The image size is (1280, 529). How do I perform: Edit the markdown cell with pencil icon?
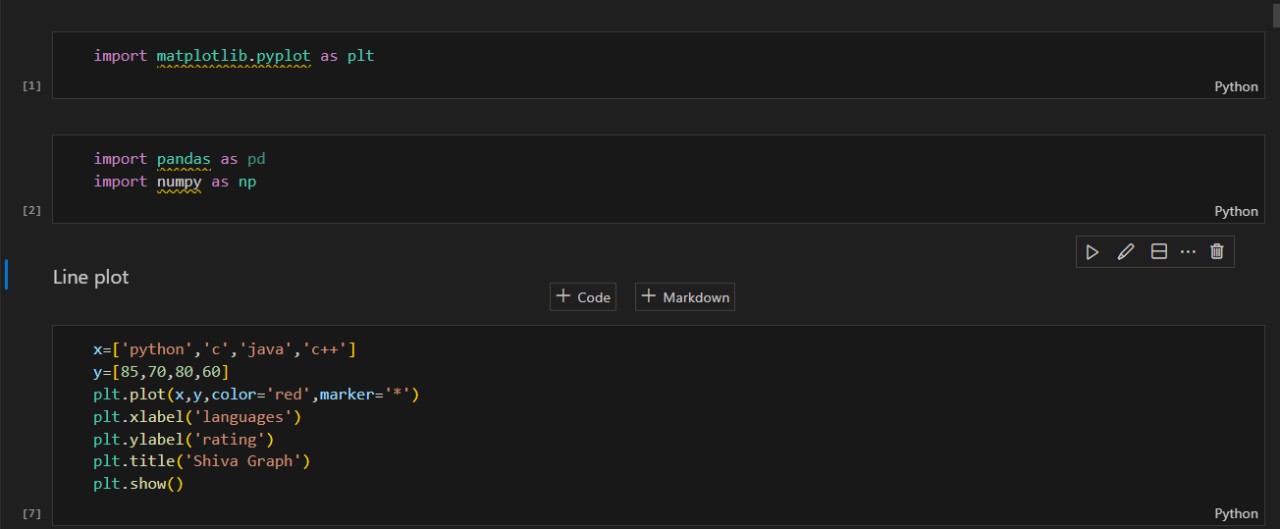(x=1125, y=252)
